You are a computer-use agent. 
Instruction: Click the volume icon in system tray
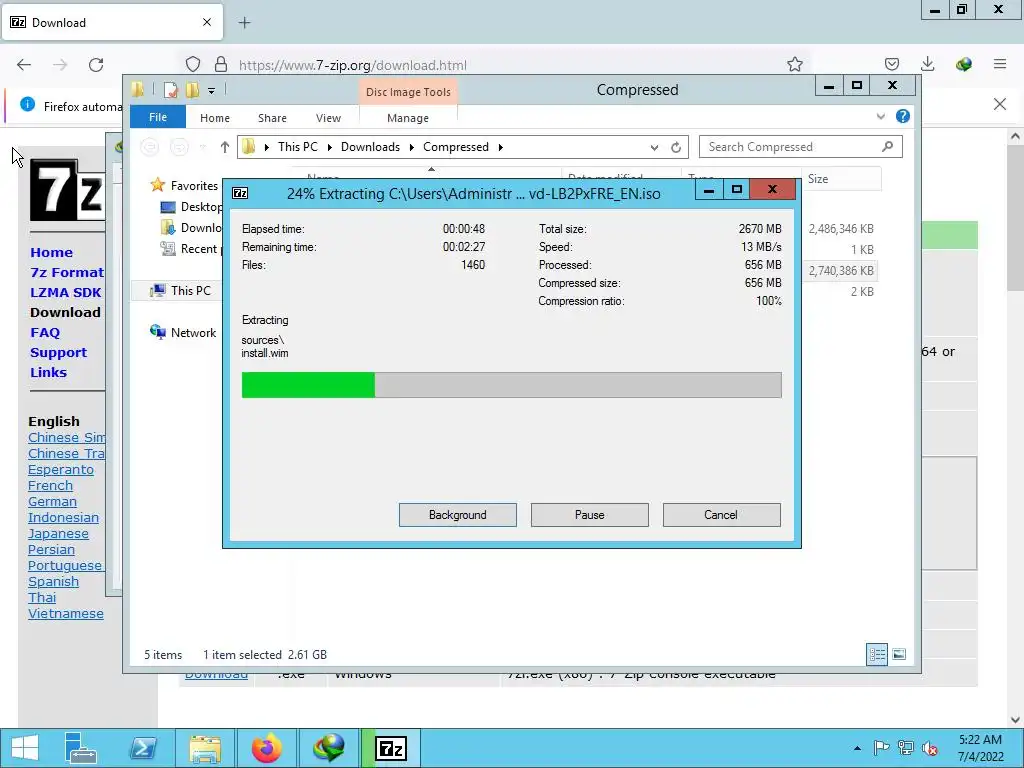929,748
